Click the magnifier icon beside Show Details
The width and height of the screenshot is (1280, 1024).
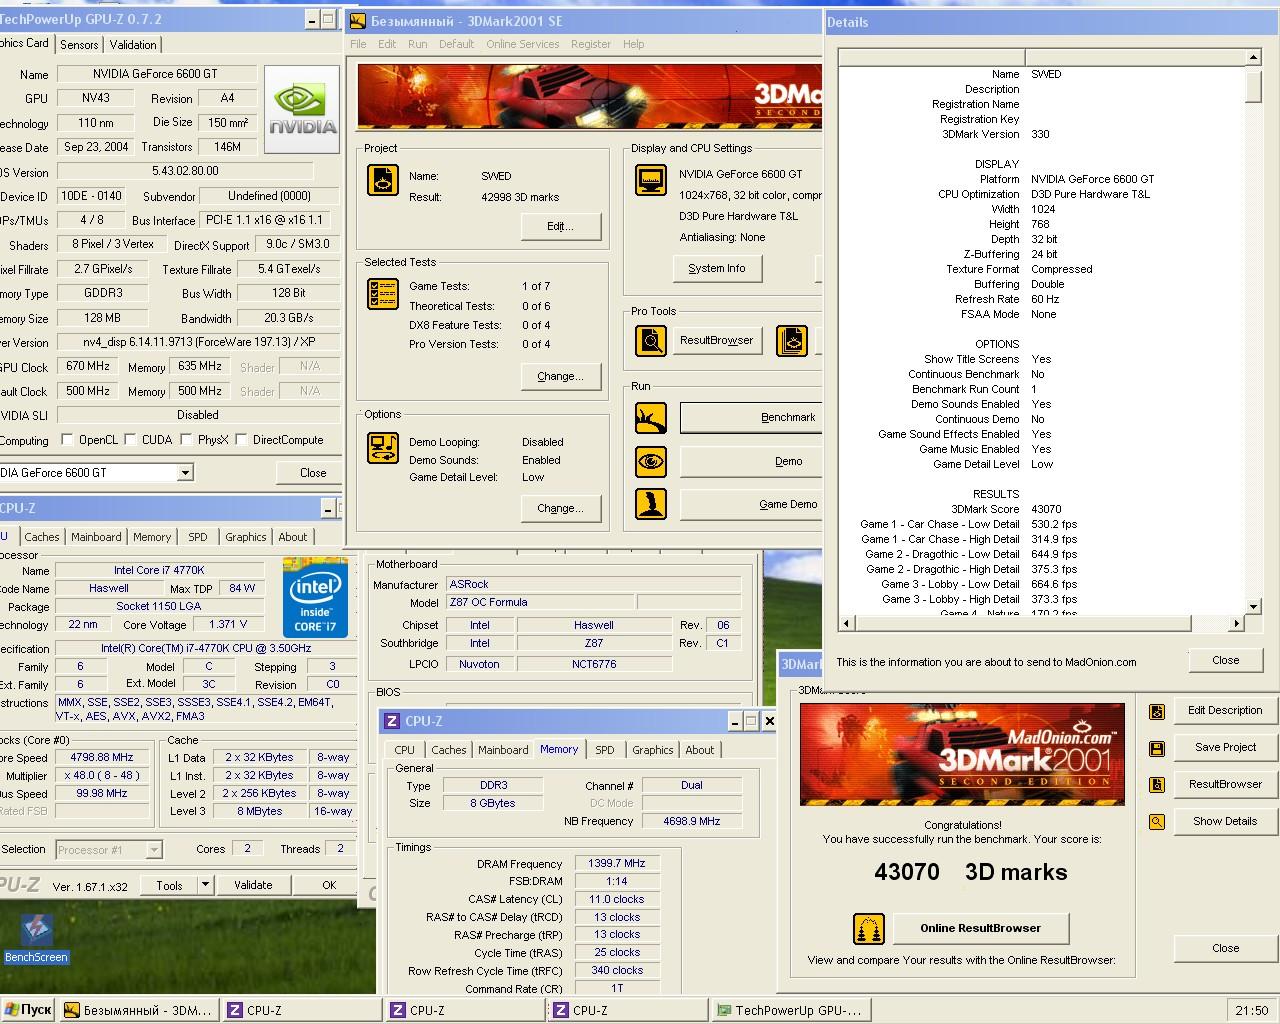pyautogui.click(x=1157, y=822)
